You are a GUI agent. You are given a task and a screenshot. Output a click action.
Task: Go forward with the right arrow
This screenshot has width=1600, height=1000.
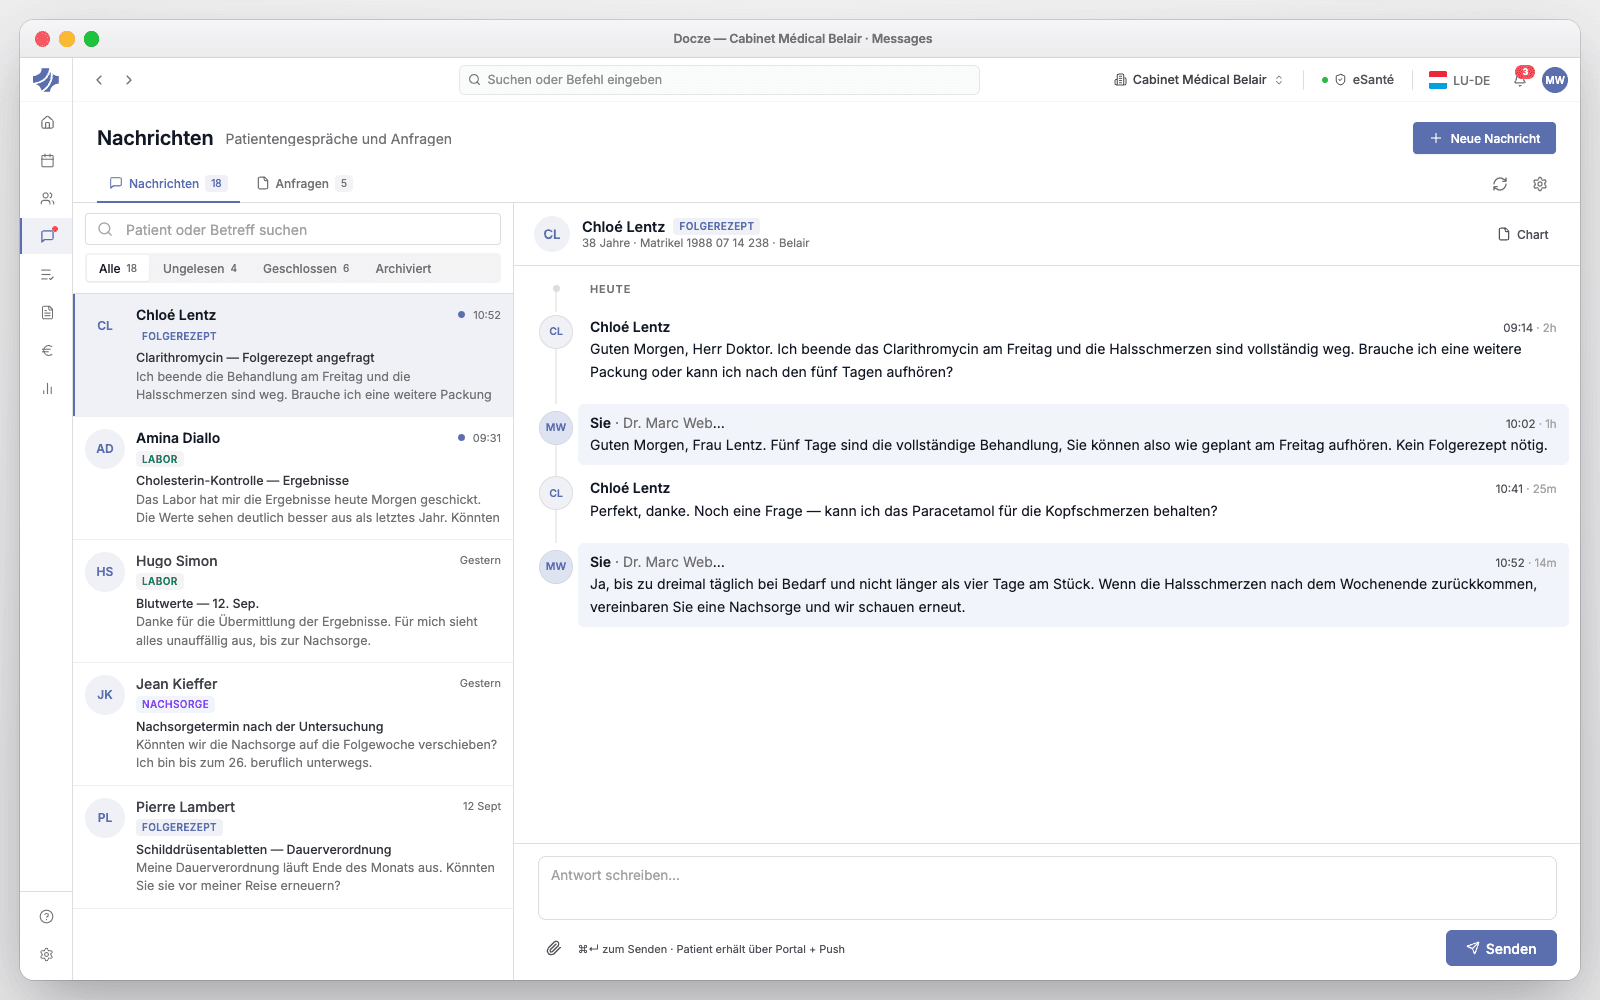pos(129,80)
